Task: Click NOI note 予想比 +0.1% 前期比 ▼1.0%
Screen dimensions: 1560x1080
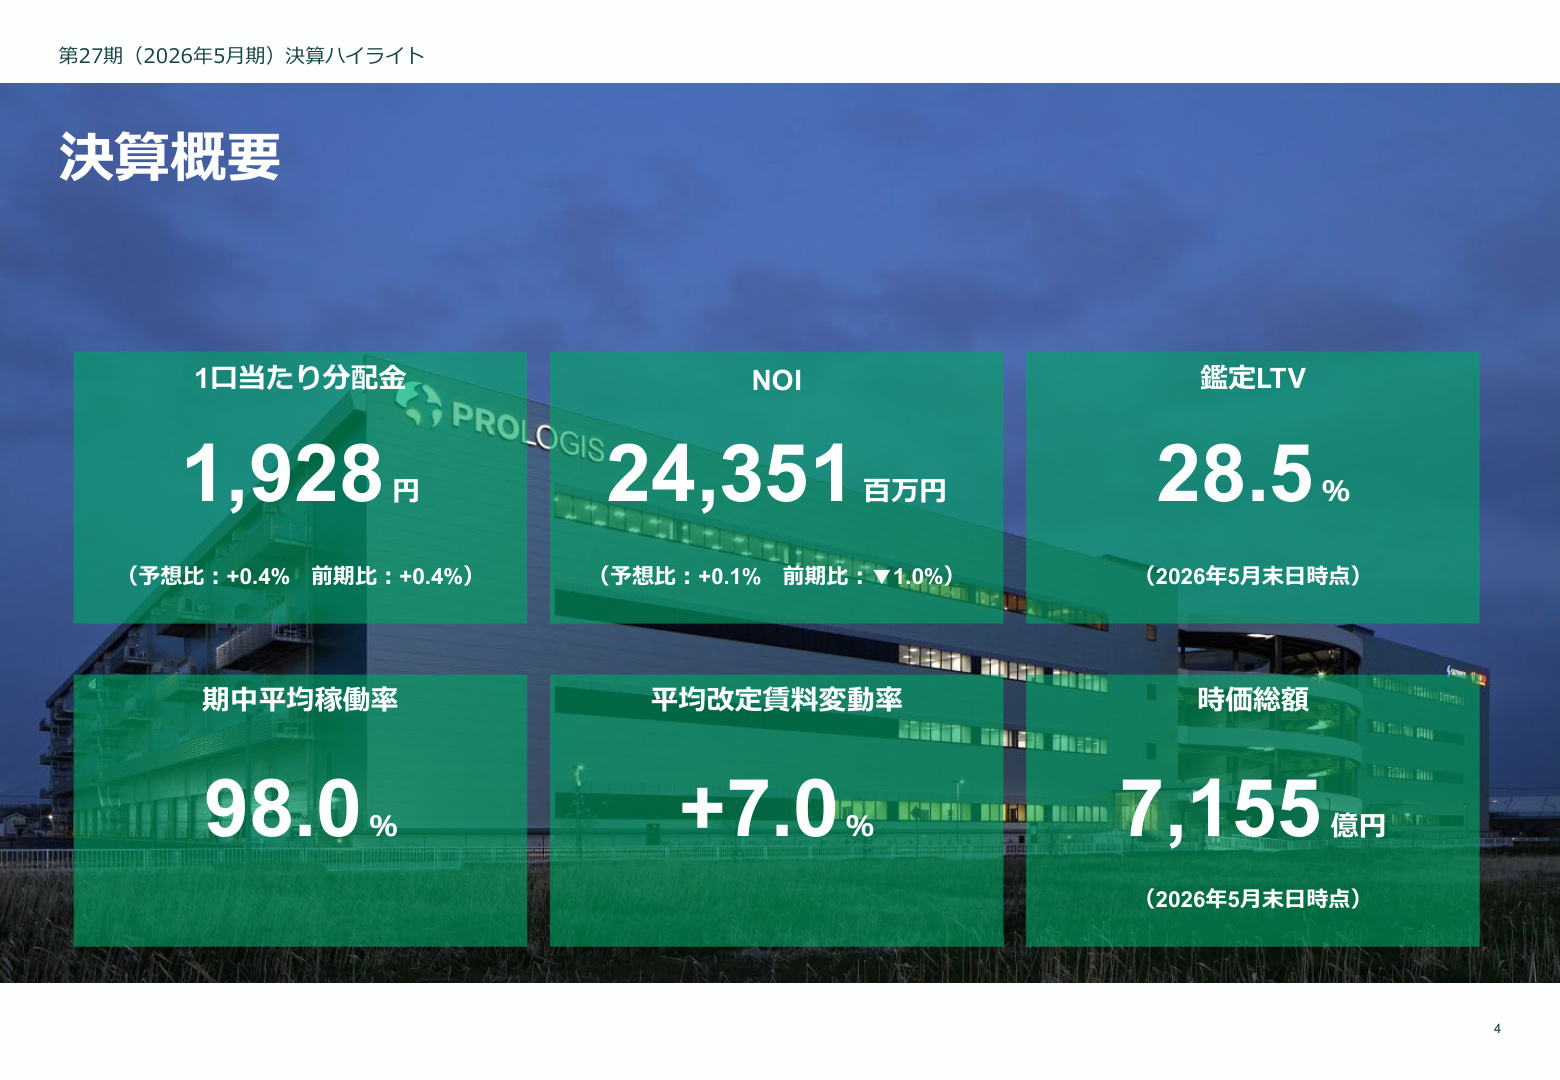Action: 777,576
